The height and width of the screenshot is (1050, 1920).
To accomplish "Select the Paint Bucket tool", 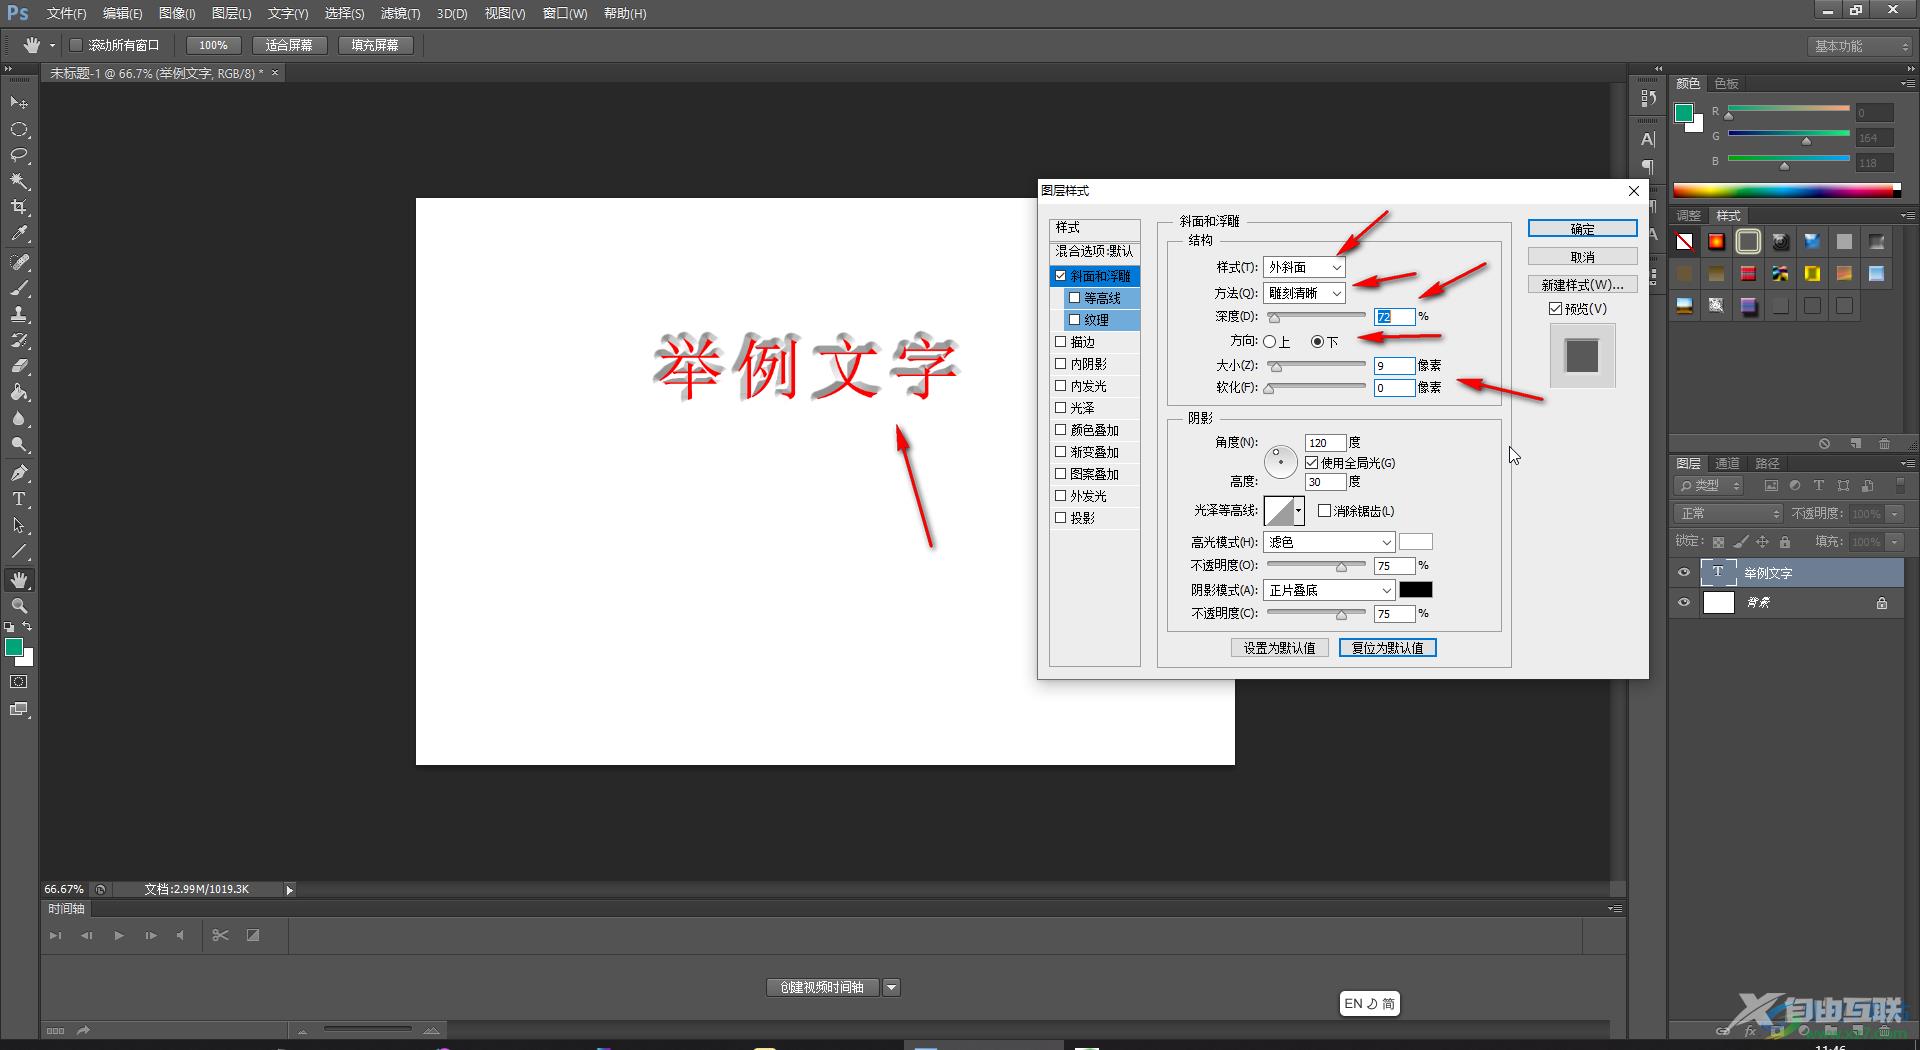I will point(19,392).
